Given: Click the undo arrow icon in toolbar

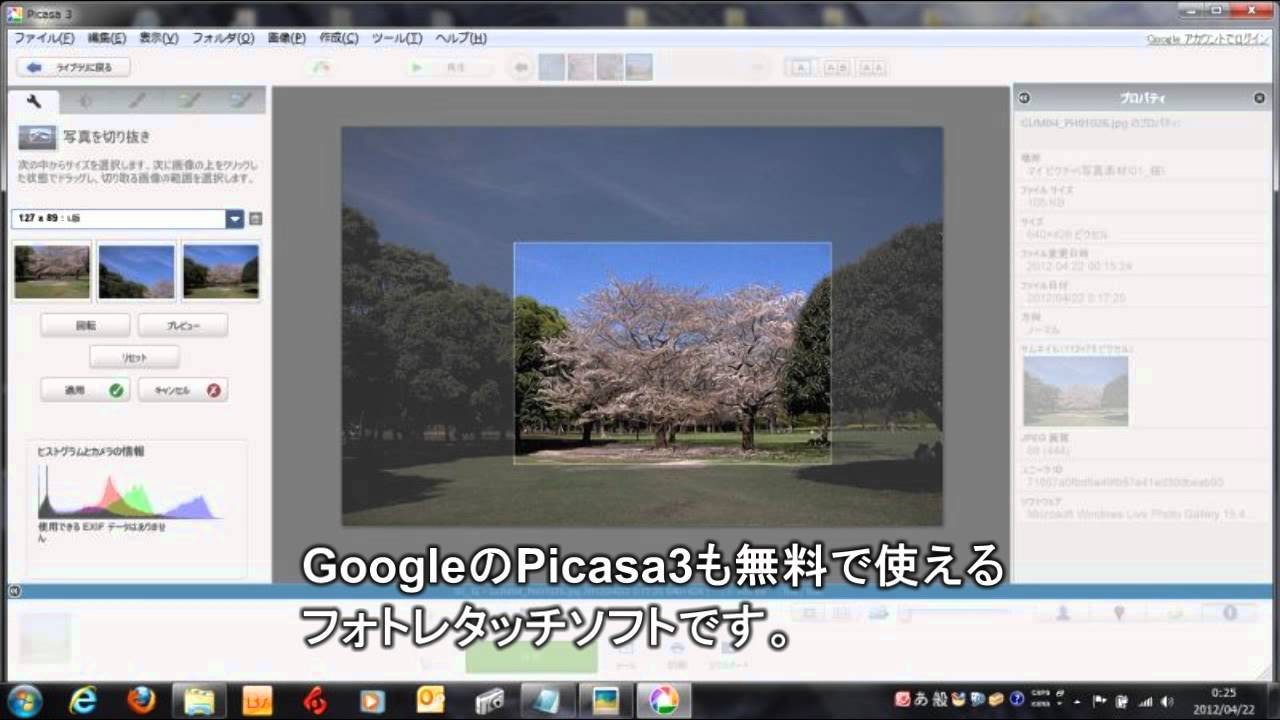Looking at the screenshot, I should point(320,67).
